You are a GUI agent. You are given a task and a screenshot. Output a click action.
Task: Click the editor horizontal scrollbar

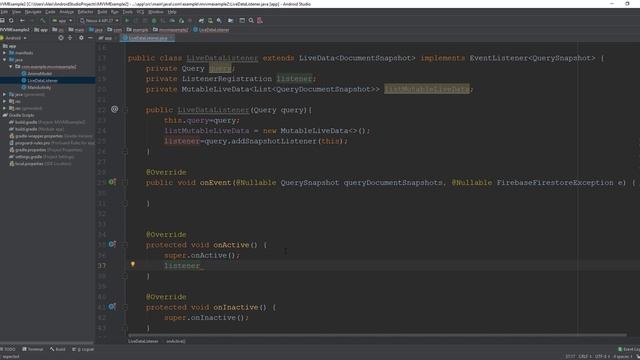(x=377, y=335)
